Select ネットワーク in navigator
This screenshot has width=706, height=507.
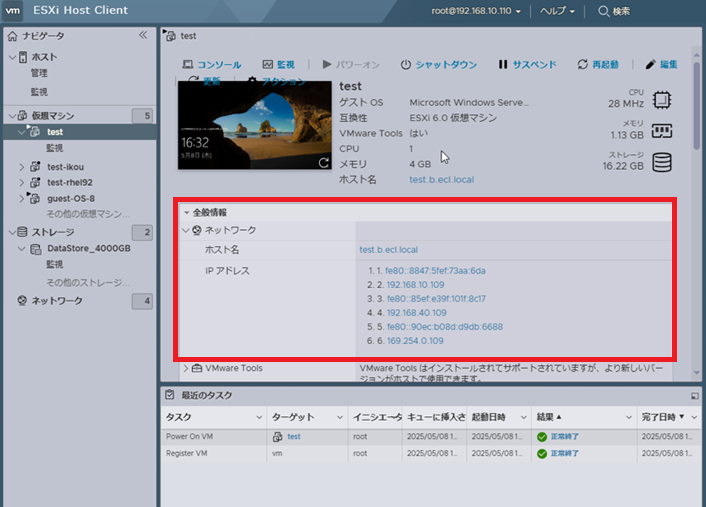(x=57, y=301)
